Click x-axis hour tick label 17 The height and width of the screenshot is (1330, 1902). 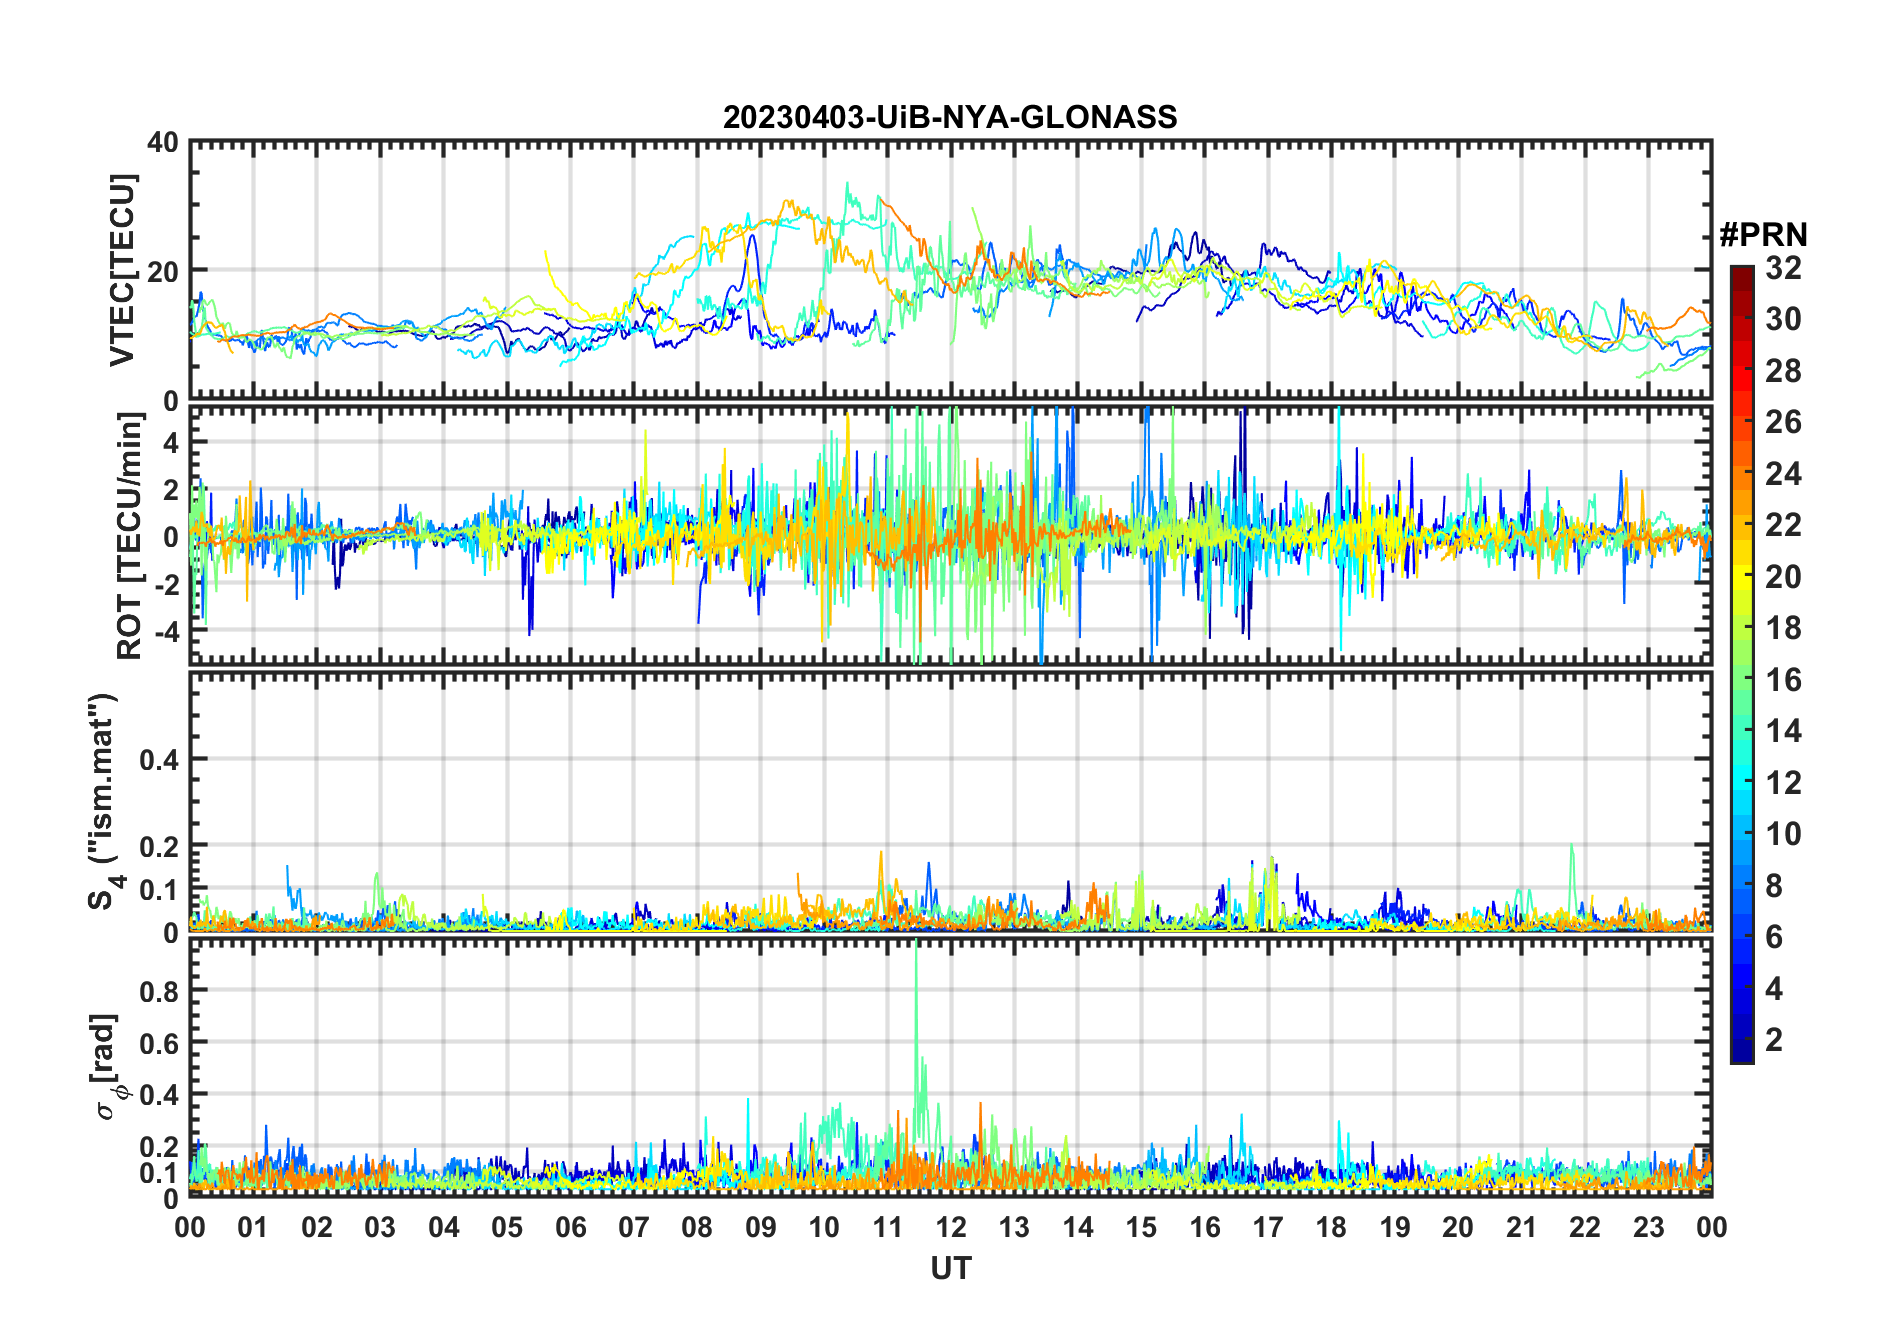pyautogui.click(x=1268, y=1227)
